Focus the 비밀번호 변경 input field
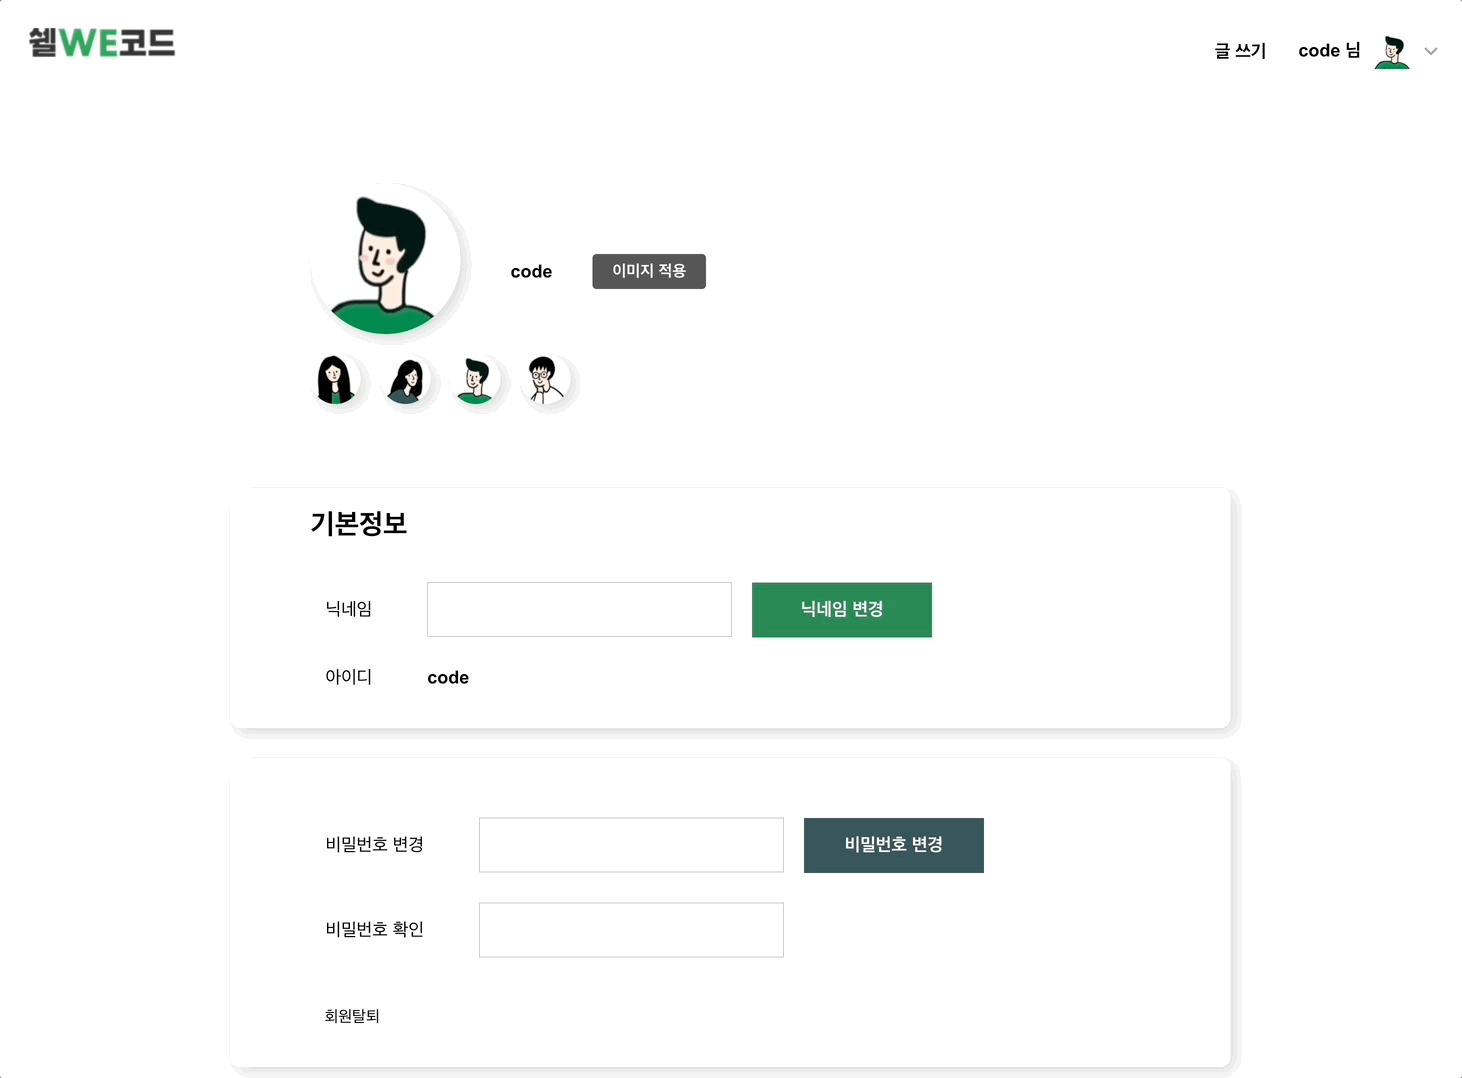 (631, 845)
